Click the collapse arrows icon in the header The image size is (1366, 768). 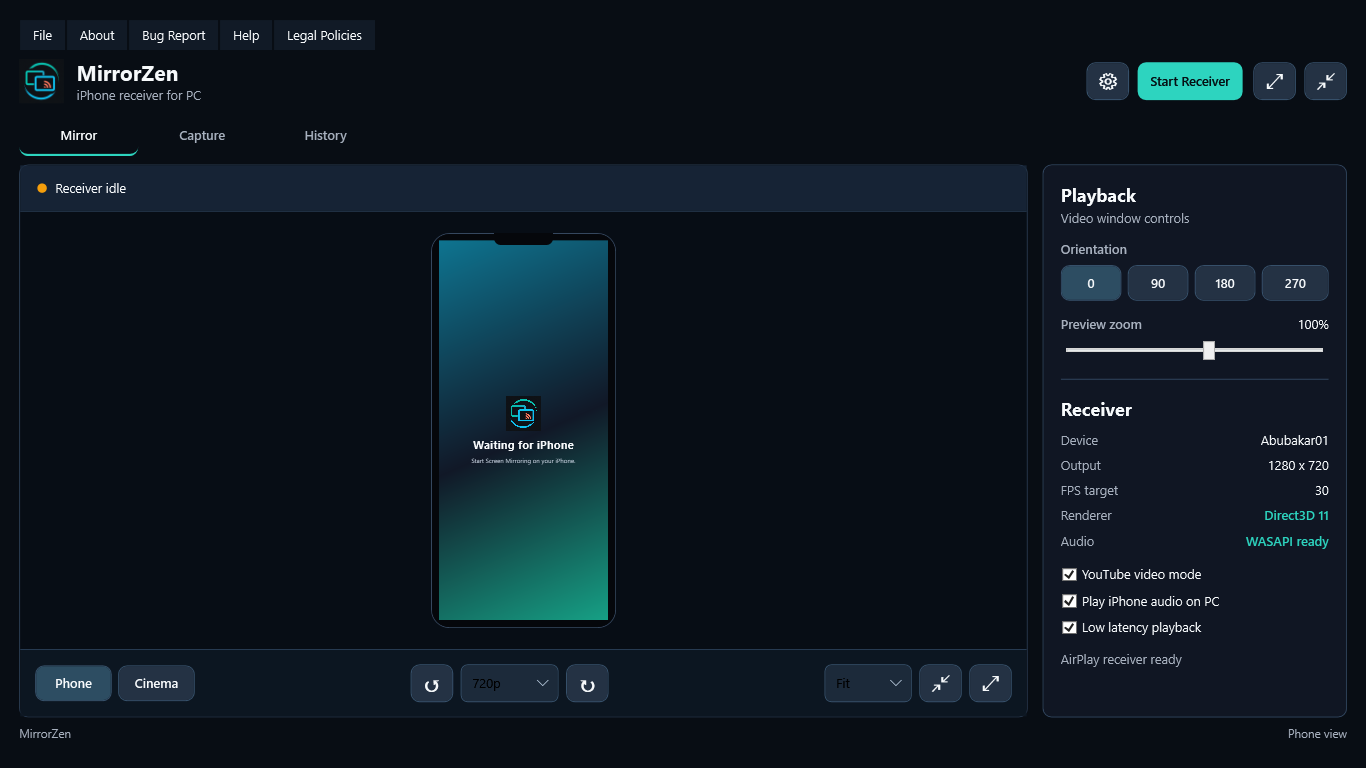(1326, 82)
